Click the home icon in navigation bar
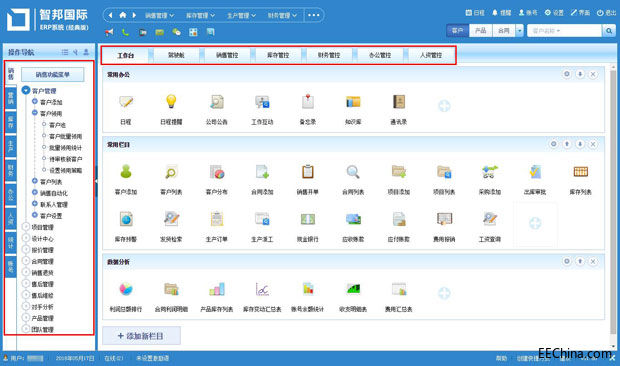Screen dimensions: 620x366 (x=123, y=15)
